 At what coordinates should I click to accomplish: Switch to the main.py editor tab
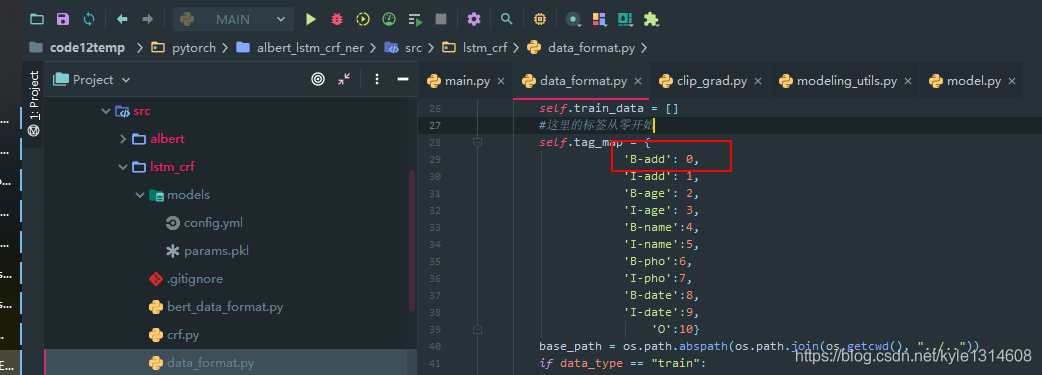click(x=467, y=81)
